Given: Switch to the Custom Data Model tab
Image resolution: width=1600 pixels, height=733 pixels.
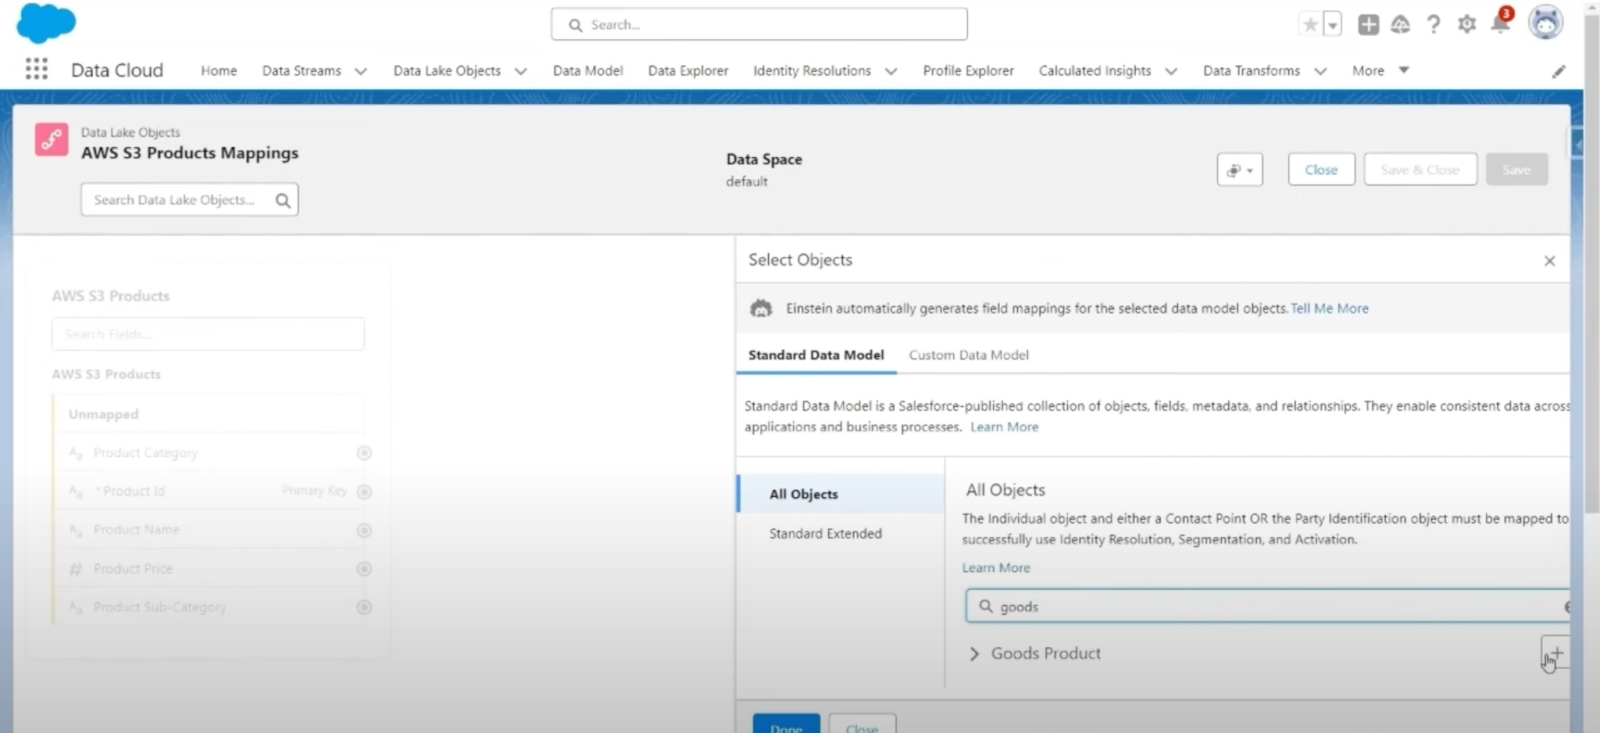Looking at the screenshot, I should [968, 355].
